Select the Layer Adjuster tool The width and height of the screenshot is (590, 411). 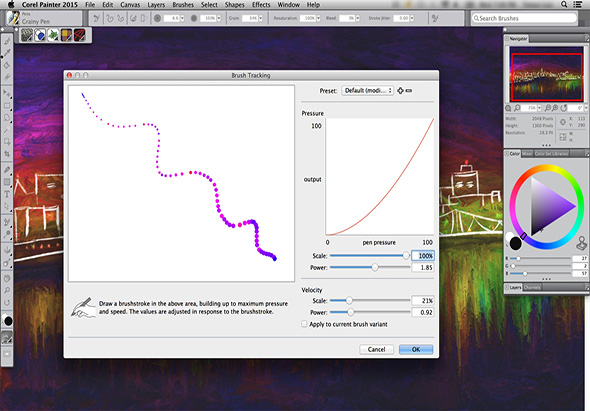pyautogui.click(x=7, y=93)
